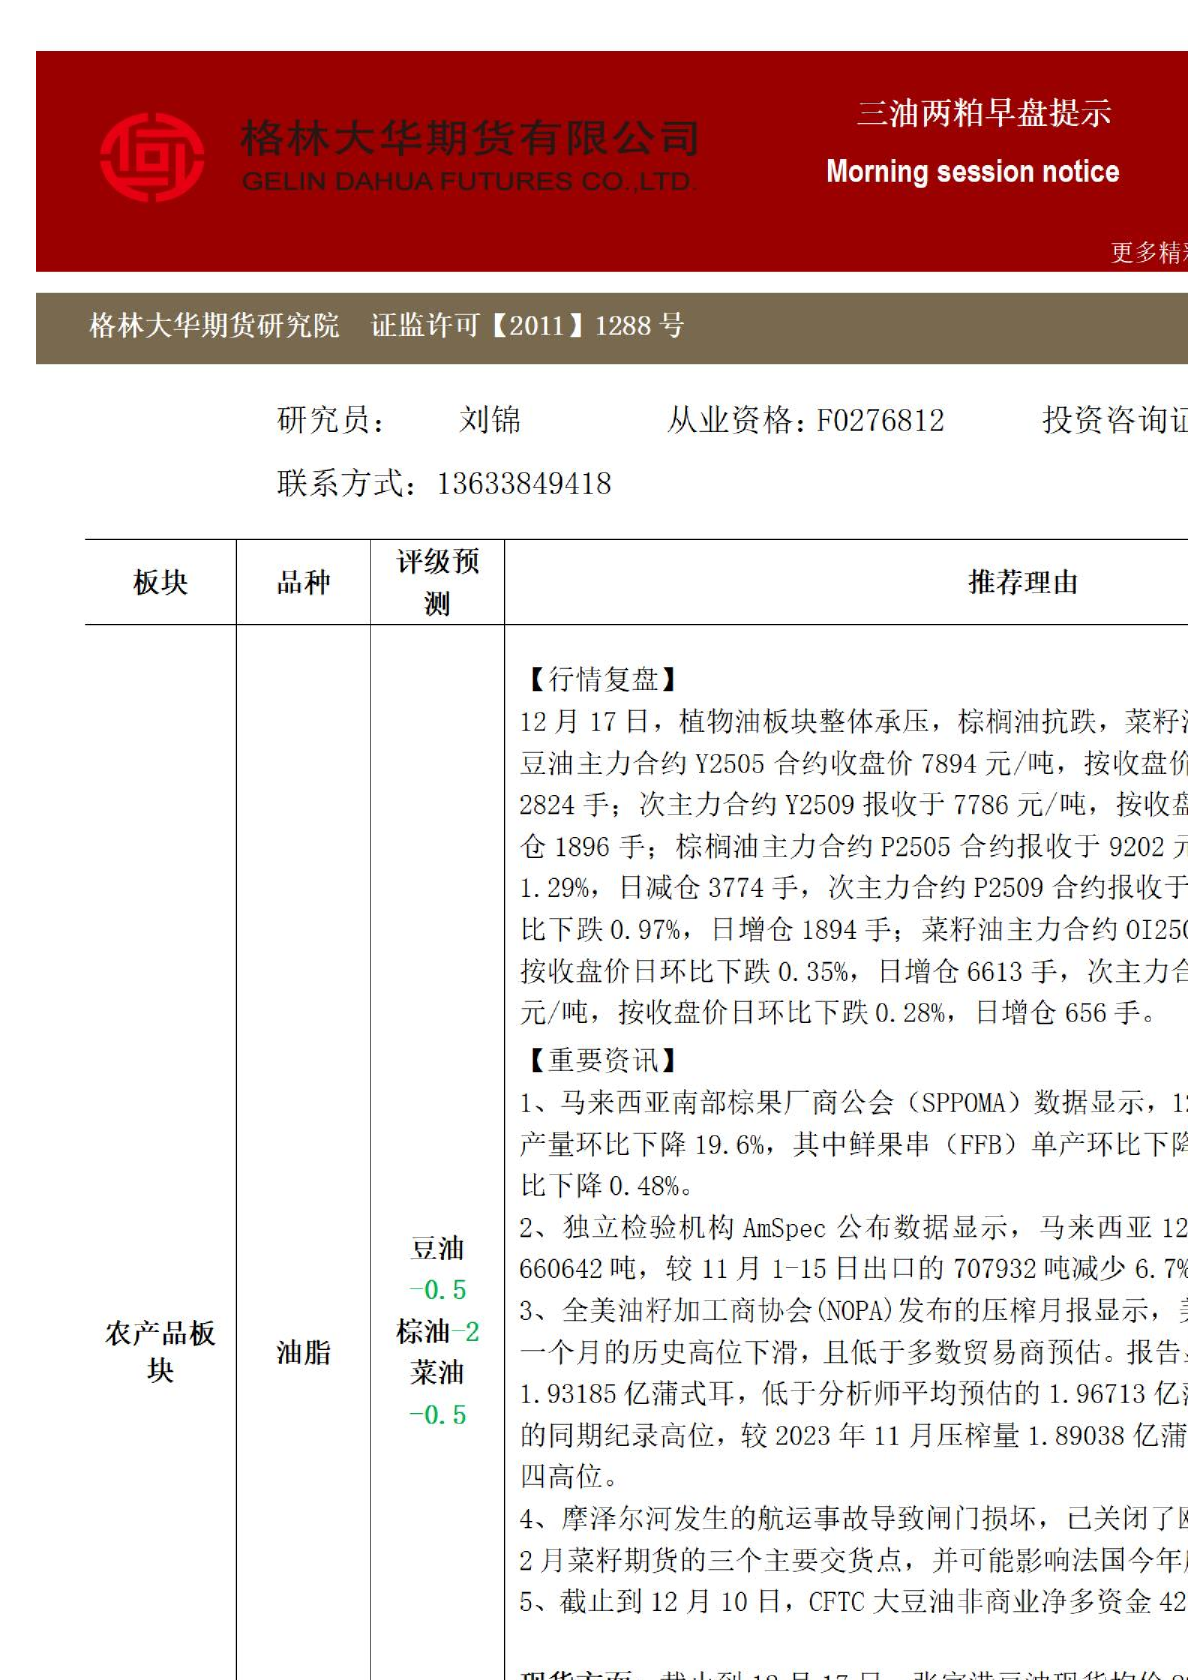Click the 豆油 rating label
This screenshot has height=1680, width=1188.
coord(437,1248)
